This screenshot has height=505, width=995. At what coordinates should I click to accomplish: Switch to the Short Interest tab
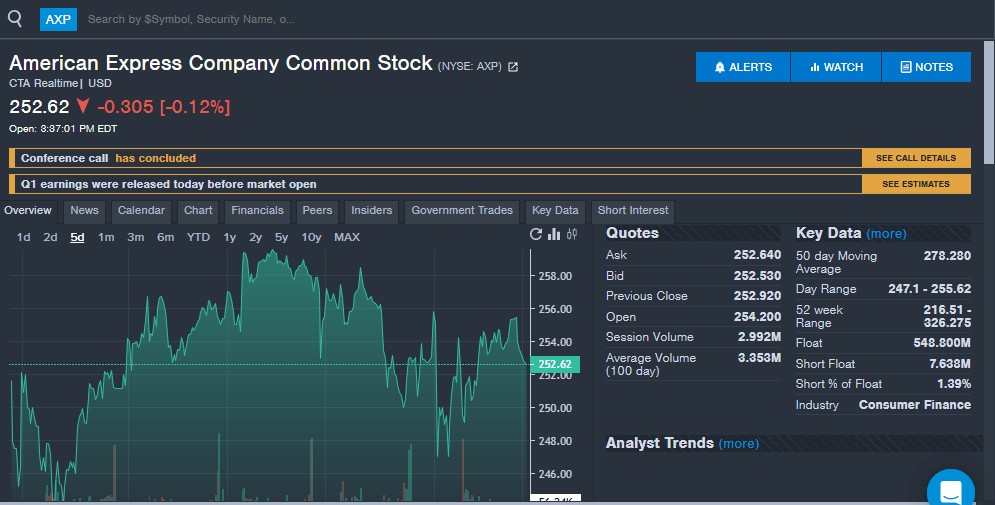pyautogui.click(x=633, y=211)
